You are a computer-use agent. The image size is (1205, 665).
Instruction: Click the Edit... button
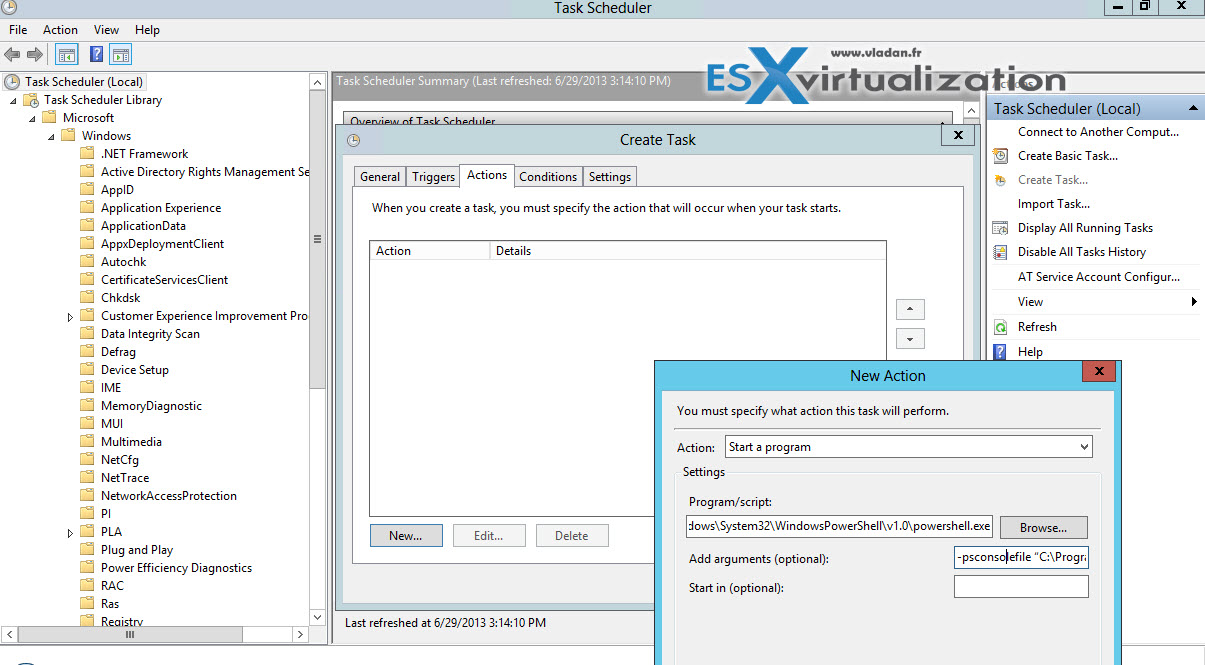pyautogui.click(x=489, y=536)
